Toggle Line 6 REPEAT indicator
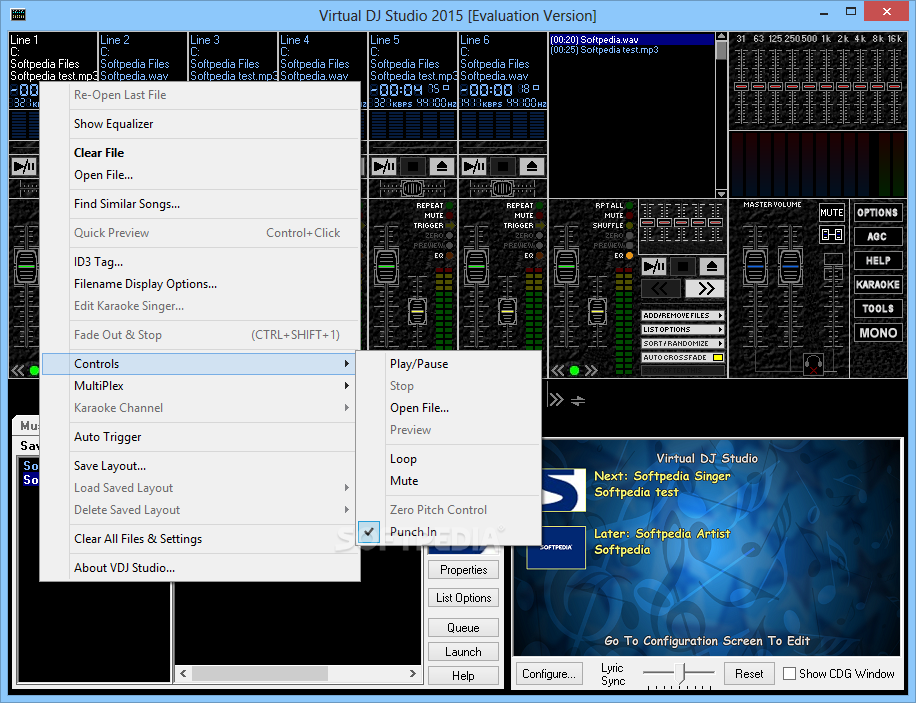 pos(539,206)
